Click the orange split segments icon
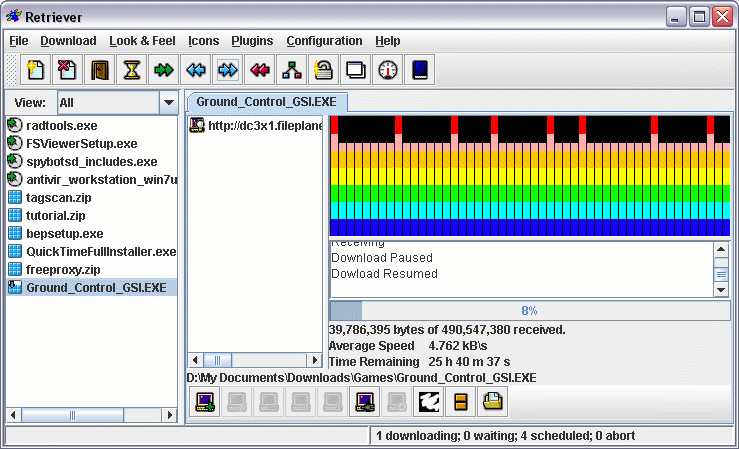 tap(461, 402)
